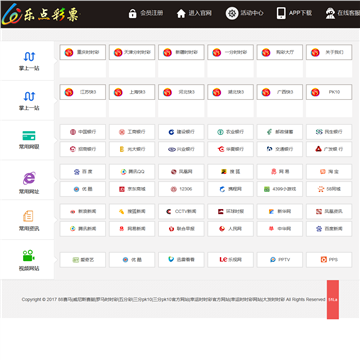Image resolution: width=360 pixels, height=360 pixels.
Task: Open the 交通银行 bank link
Action: pyautogui.click(x=280, y=149)
